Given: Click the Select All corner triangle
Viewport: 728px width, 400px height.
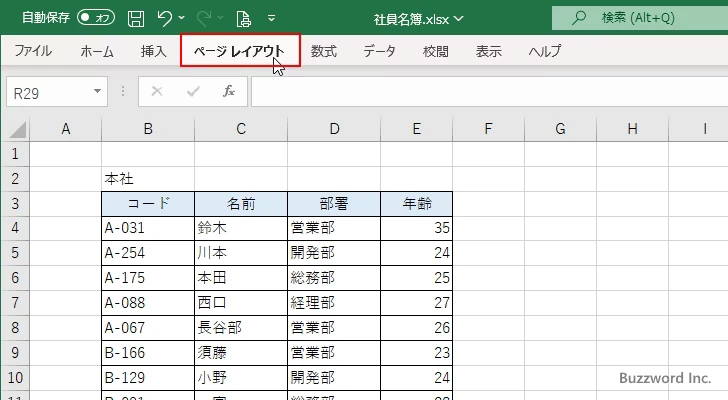Looking at the screenshot, I should [x=18, y=129].
